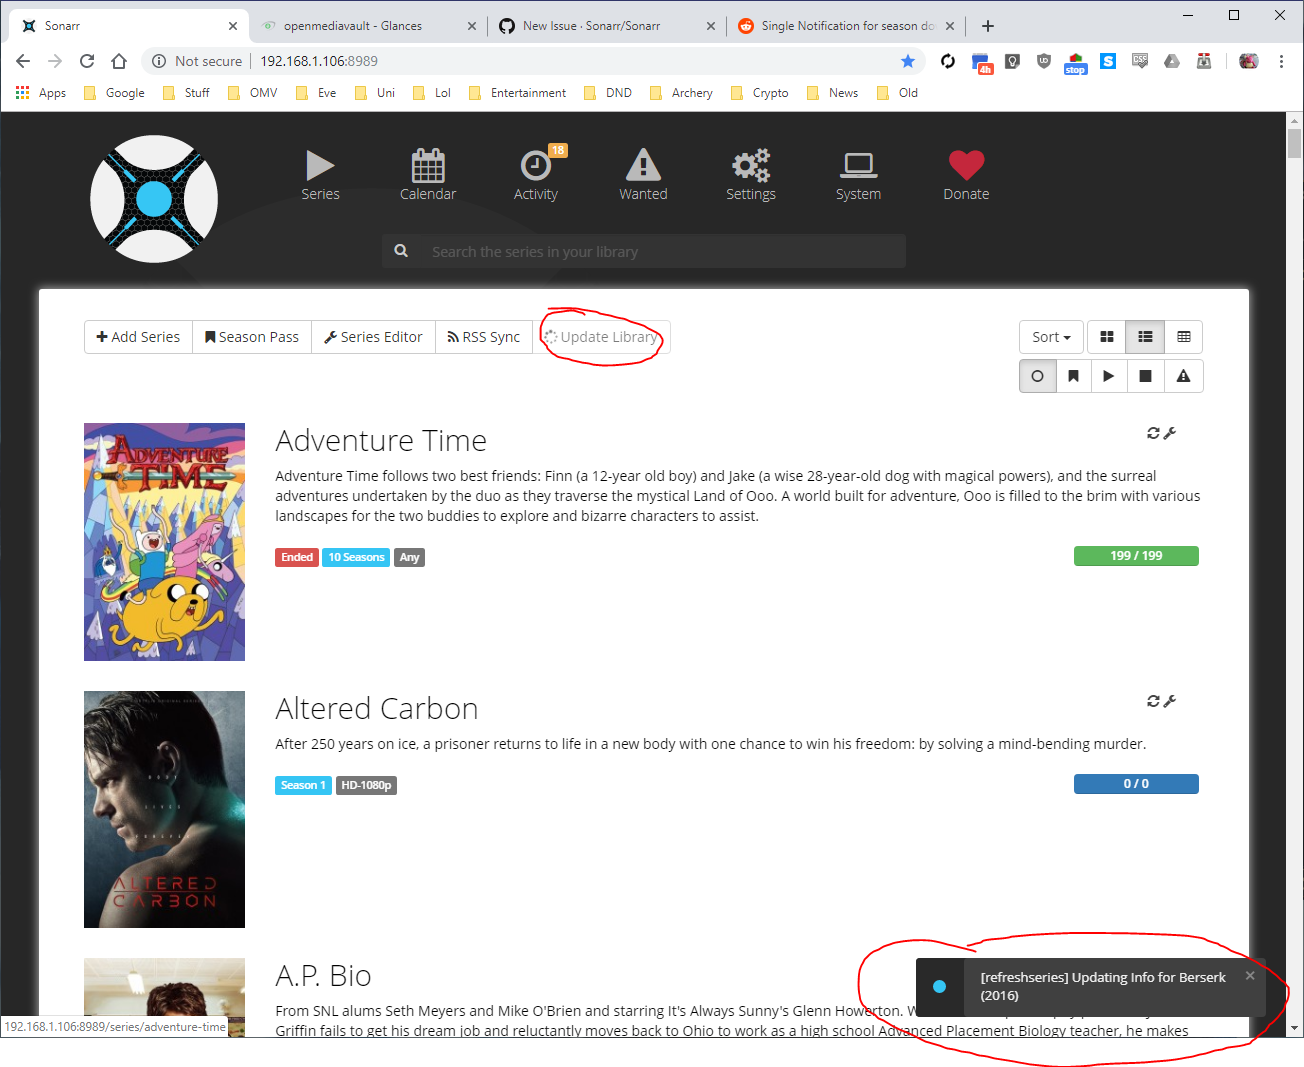
Task: Switch to table view layout
Action: click(x=1184, y=337)
